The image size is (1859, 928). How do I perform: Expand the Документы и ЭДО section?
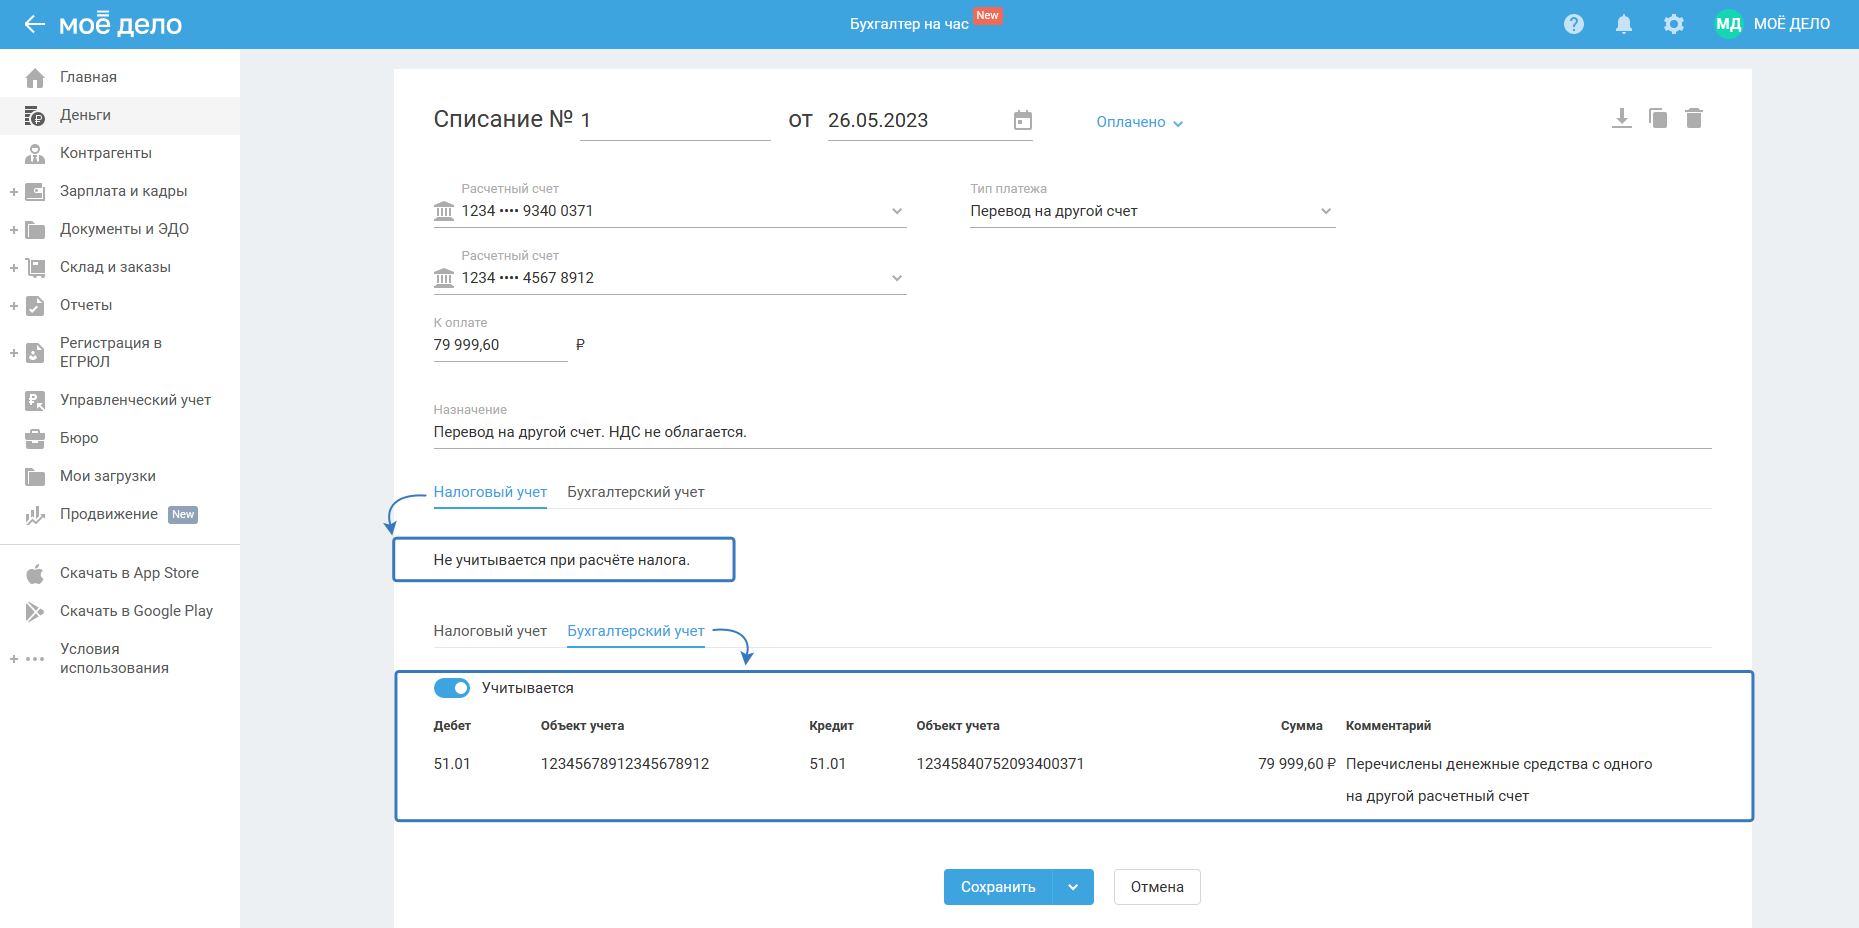coord(14,229)
